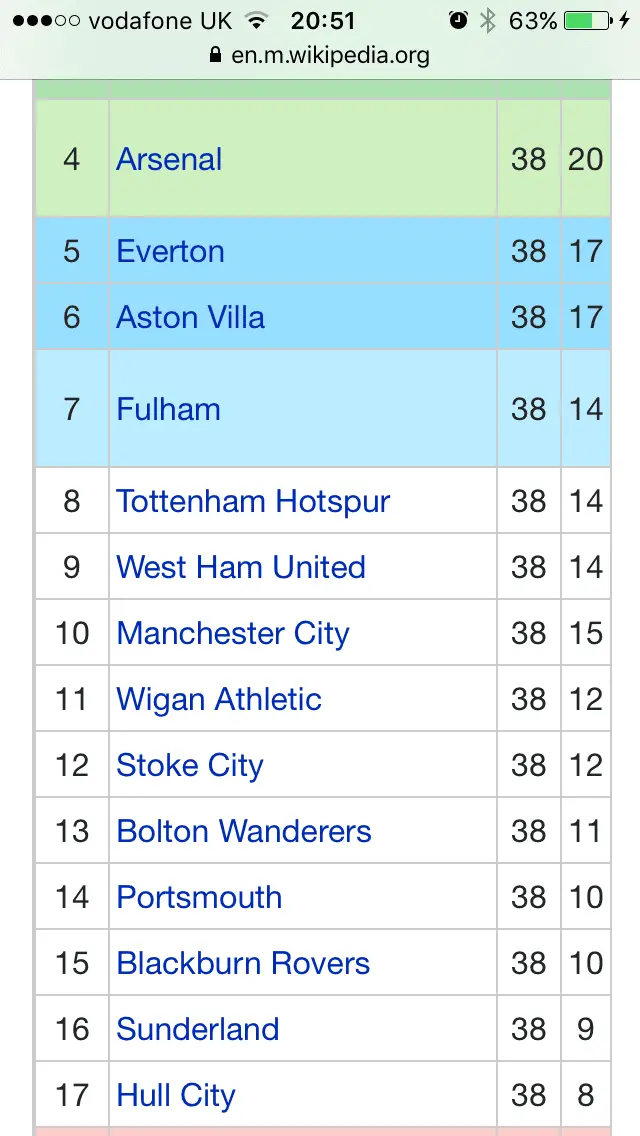Open West Ham United link

(x=241, y=567)
